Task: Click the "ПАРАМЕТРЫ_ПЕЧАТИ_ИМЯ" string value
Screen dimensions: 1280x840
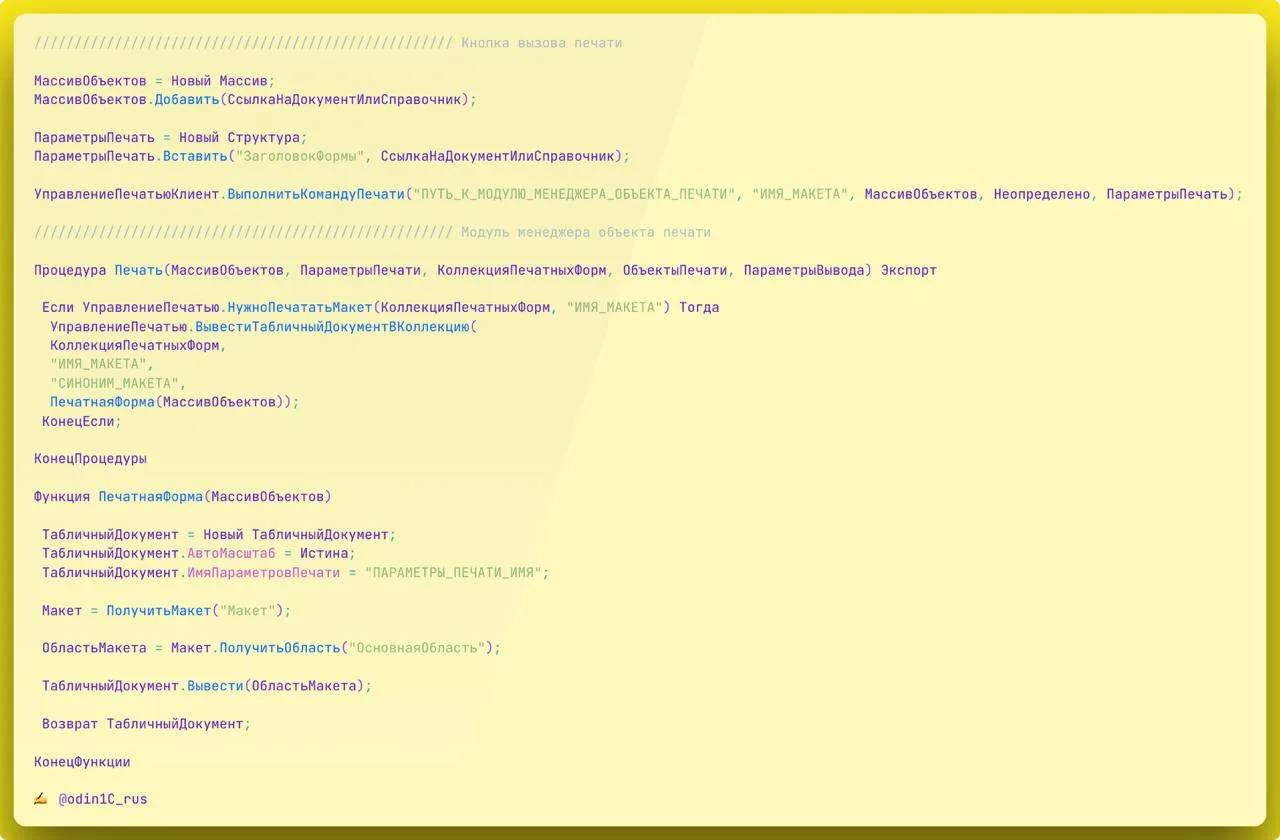Action: click(456, 572)
